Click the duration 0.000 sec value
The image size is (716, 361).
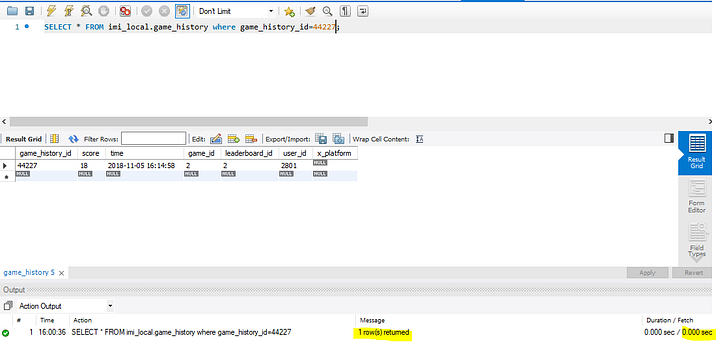pos(659,332)
